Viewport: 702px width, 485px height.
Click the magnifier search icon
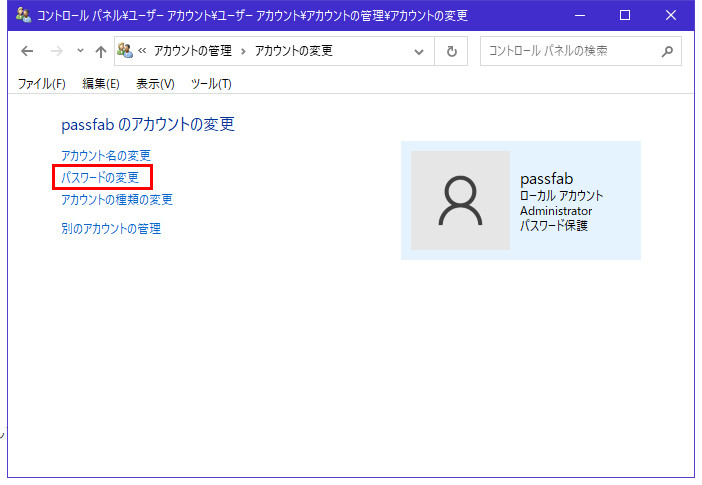tap(667, 51)
